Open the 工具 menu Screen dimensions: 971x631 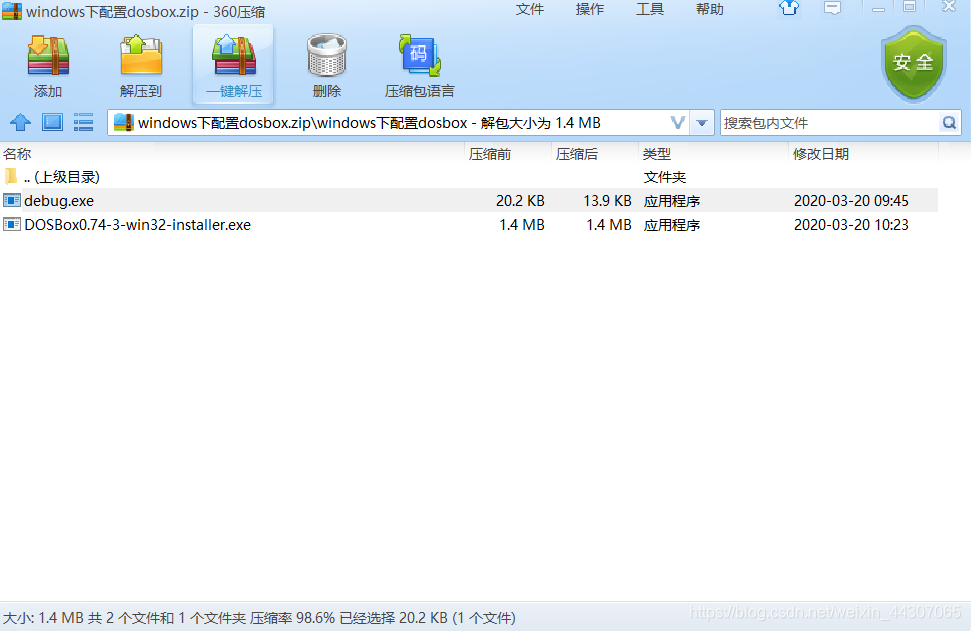(x=650, y=9)
